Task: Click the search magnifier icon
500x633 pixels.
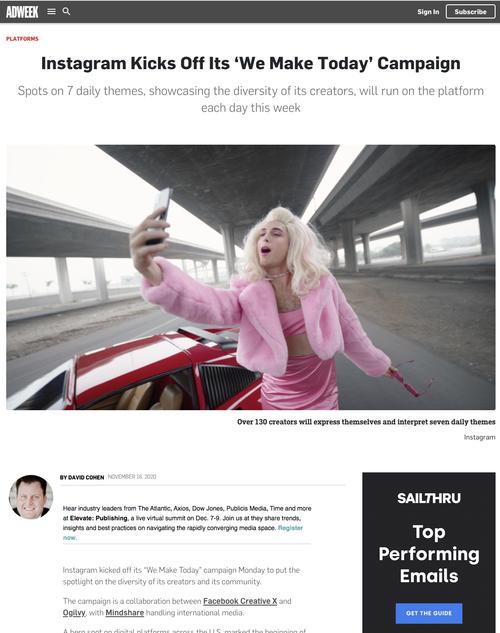Action: click(x=67, y=11)
